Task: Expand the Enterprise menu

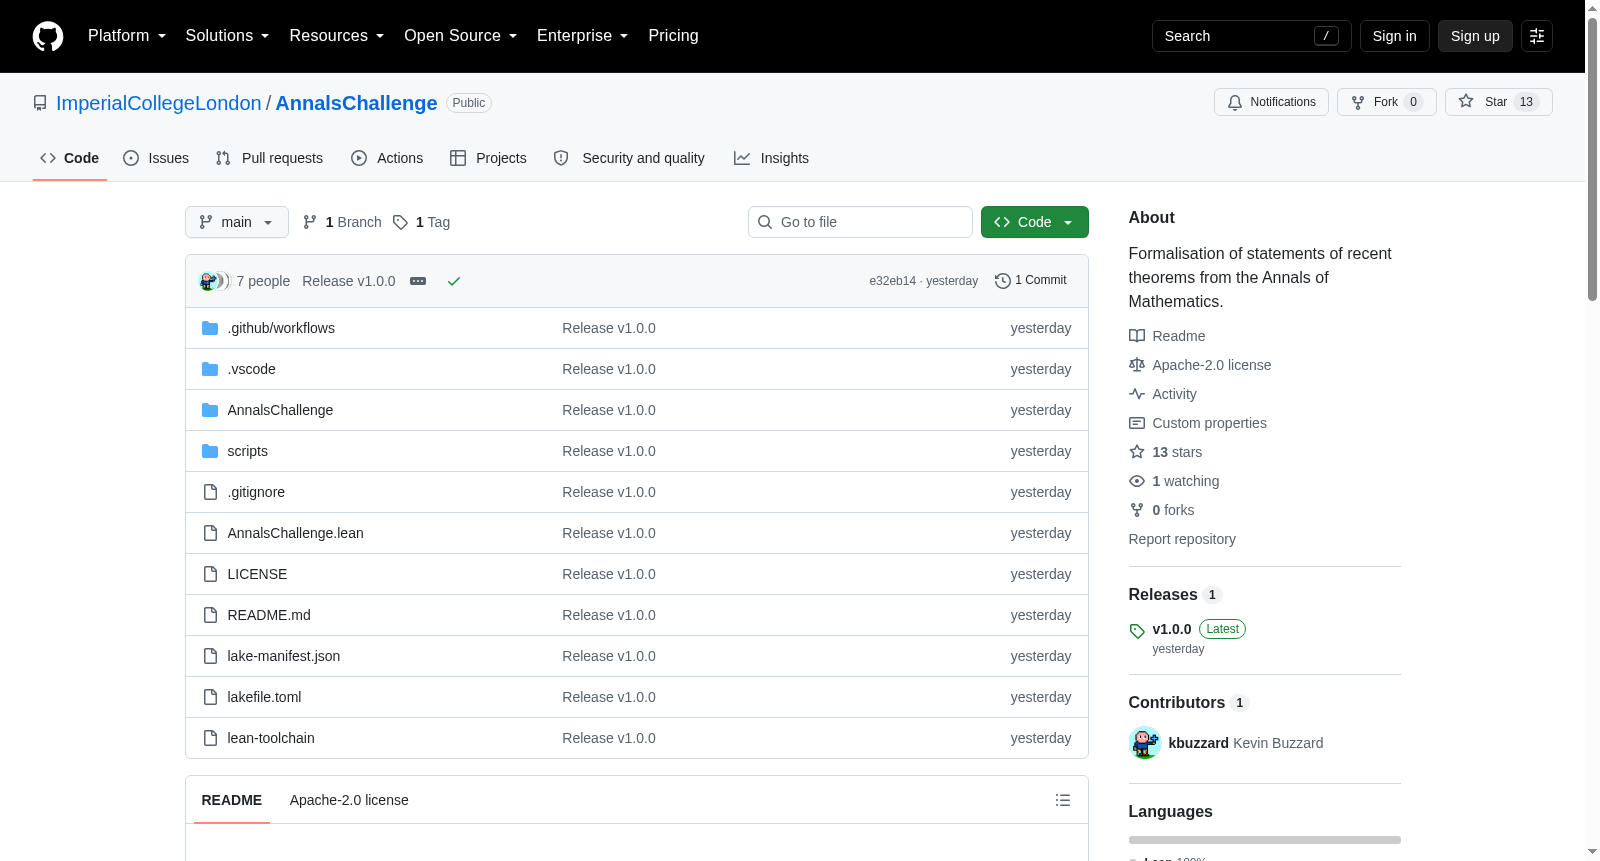Action: click(582, 36)
